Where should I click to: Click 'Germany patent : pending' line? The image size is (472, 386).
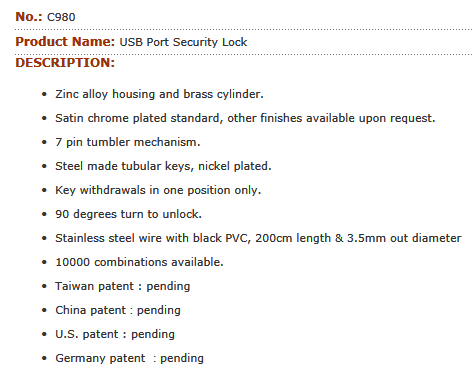click(x=130, y=358)
